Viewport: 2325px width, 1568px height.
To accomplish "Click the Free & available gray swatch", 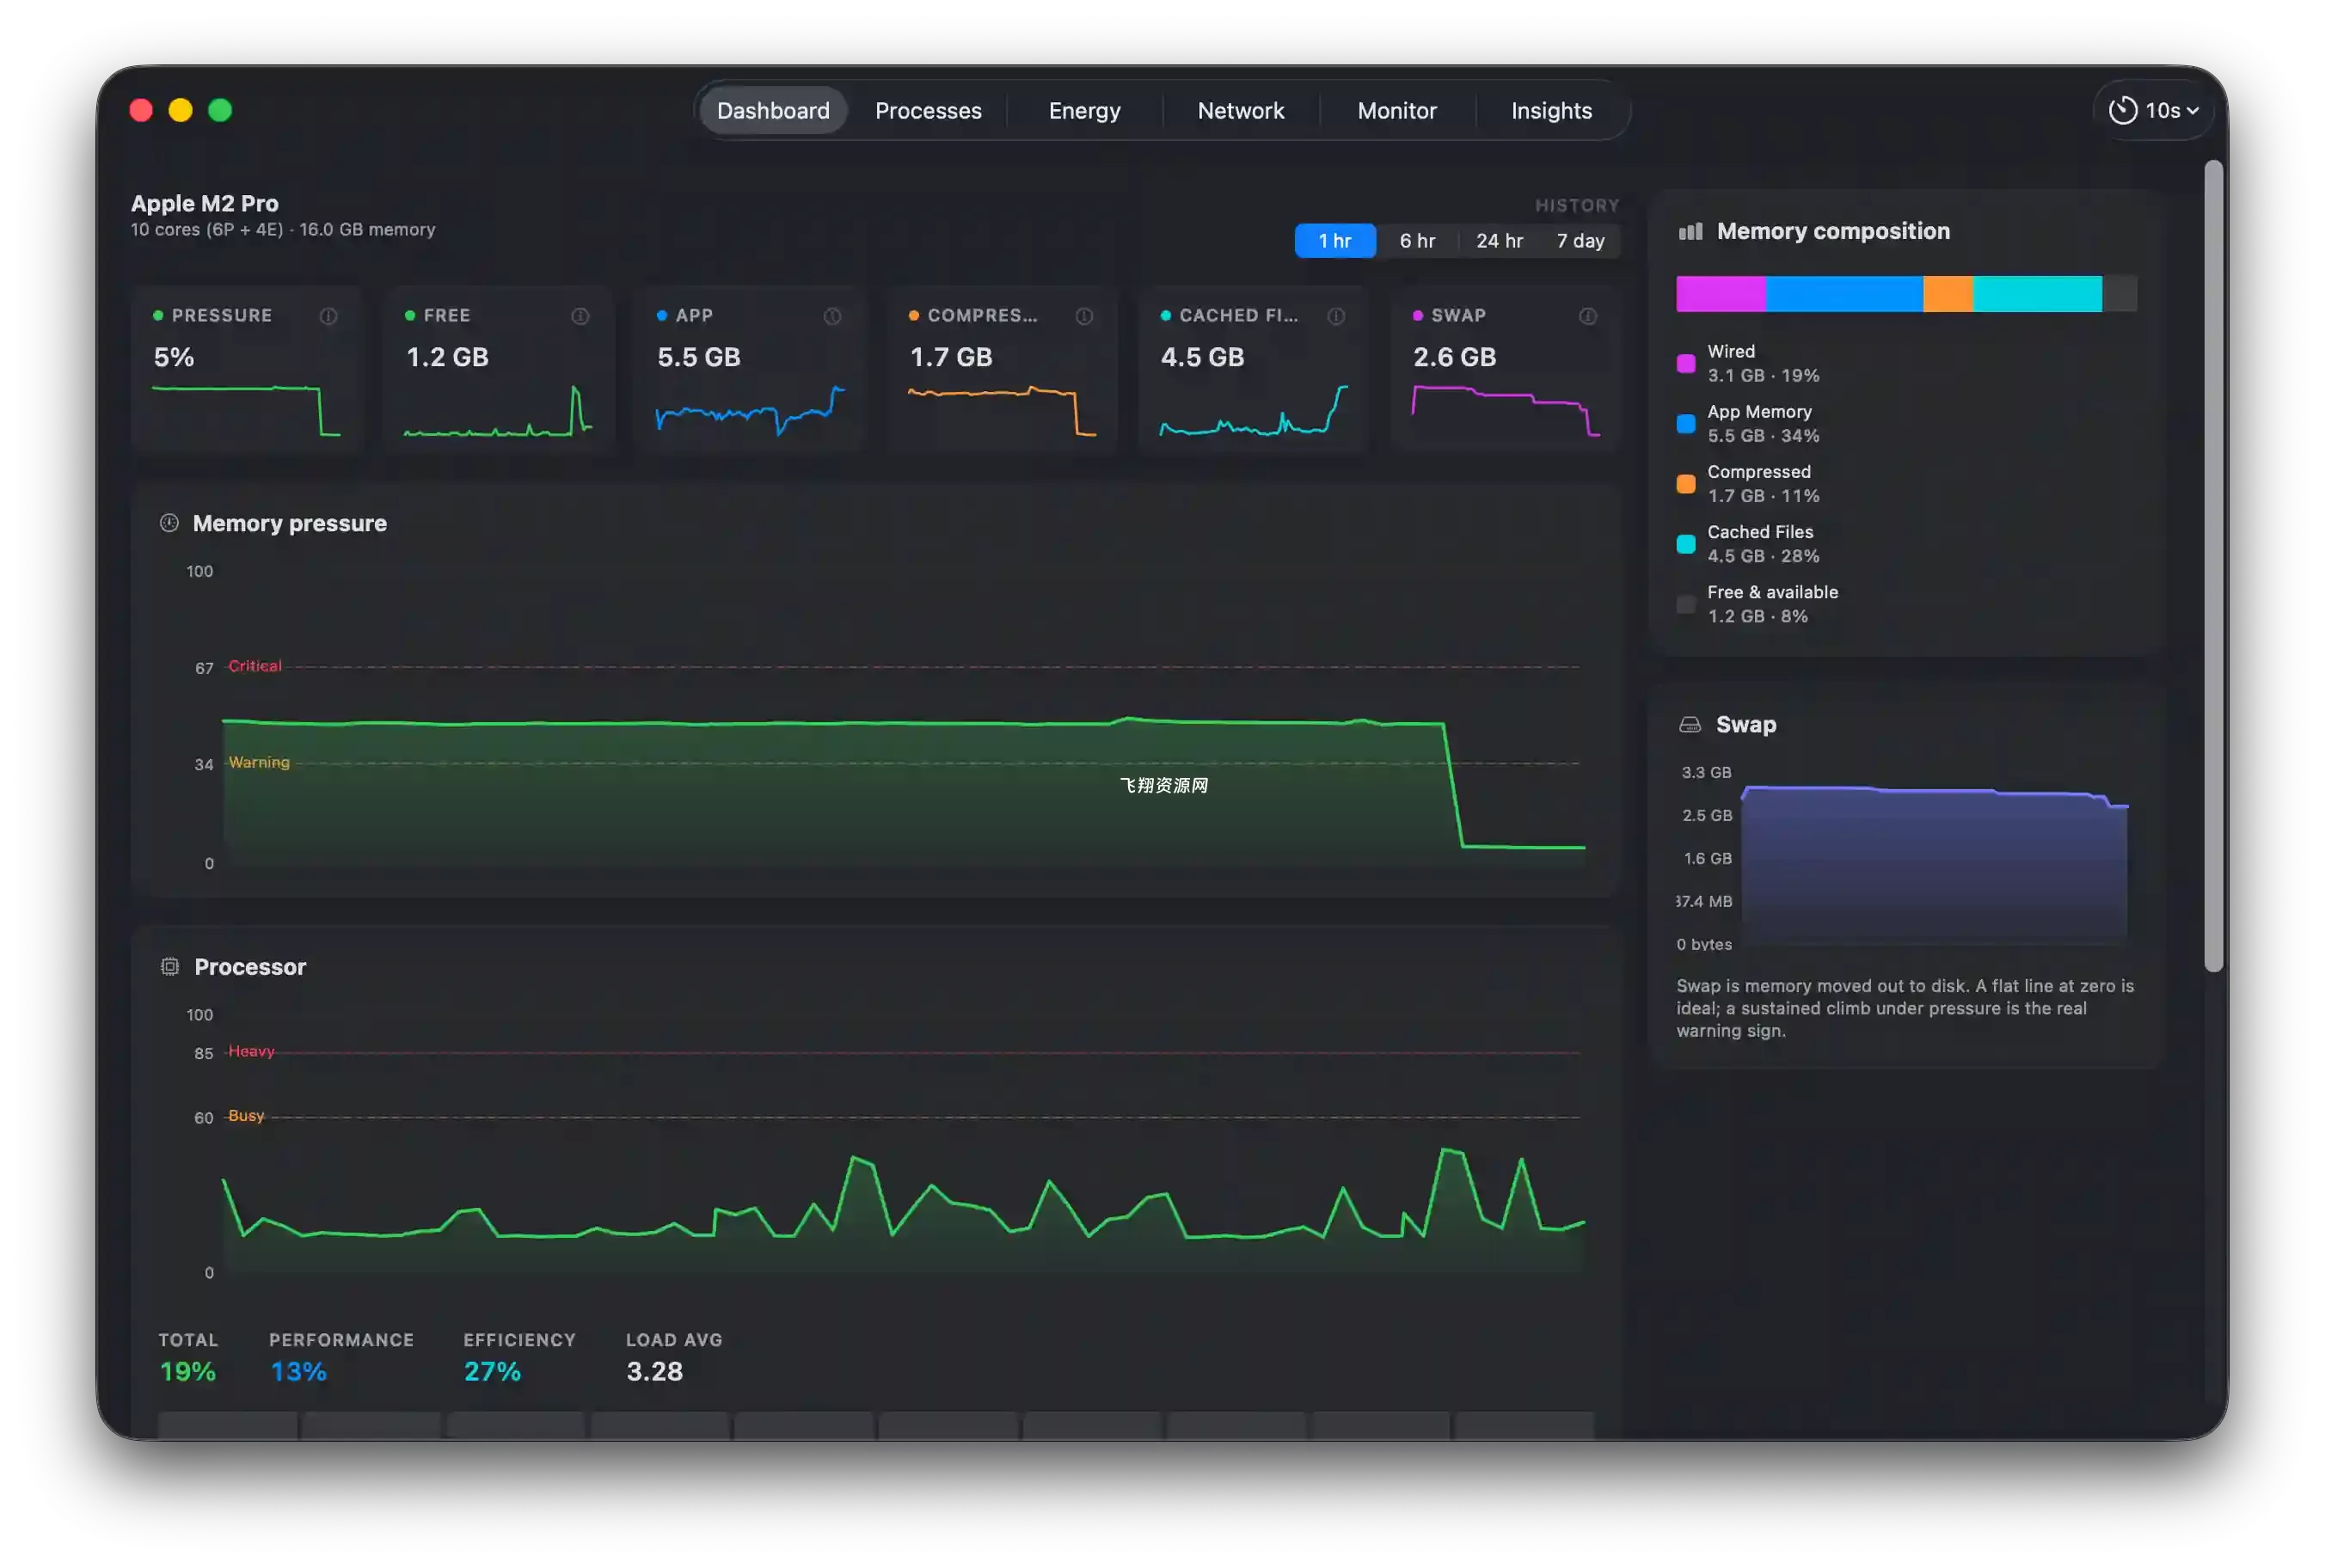I will 1686,604.
